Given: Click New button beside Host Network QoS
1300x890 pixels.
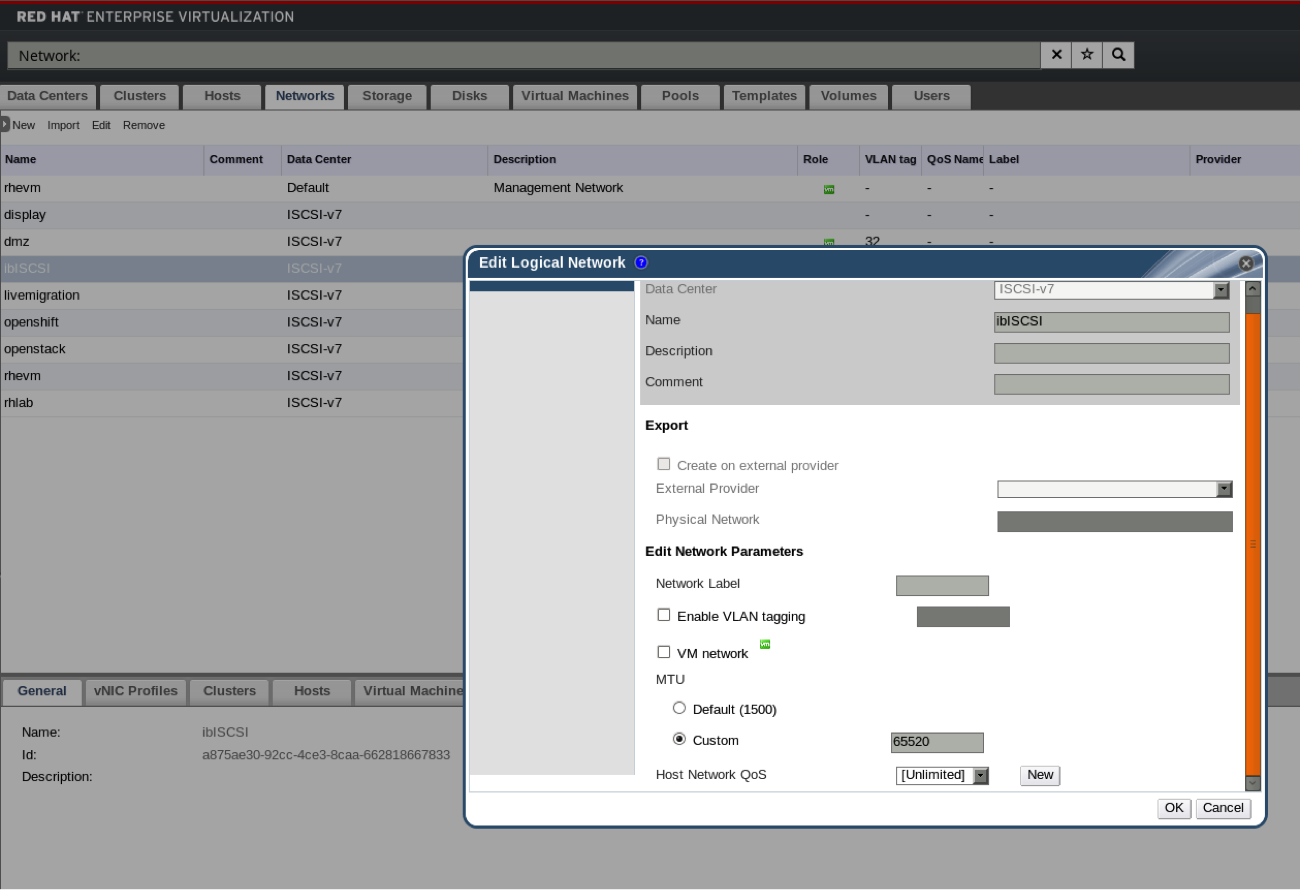Looking at the screenshot, I should [1040, 775].
